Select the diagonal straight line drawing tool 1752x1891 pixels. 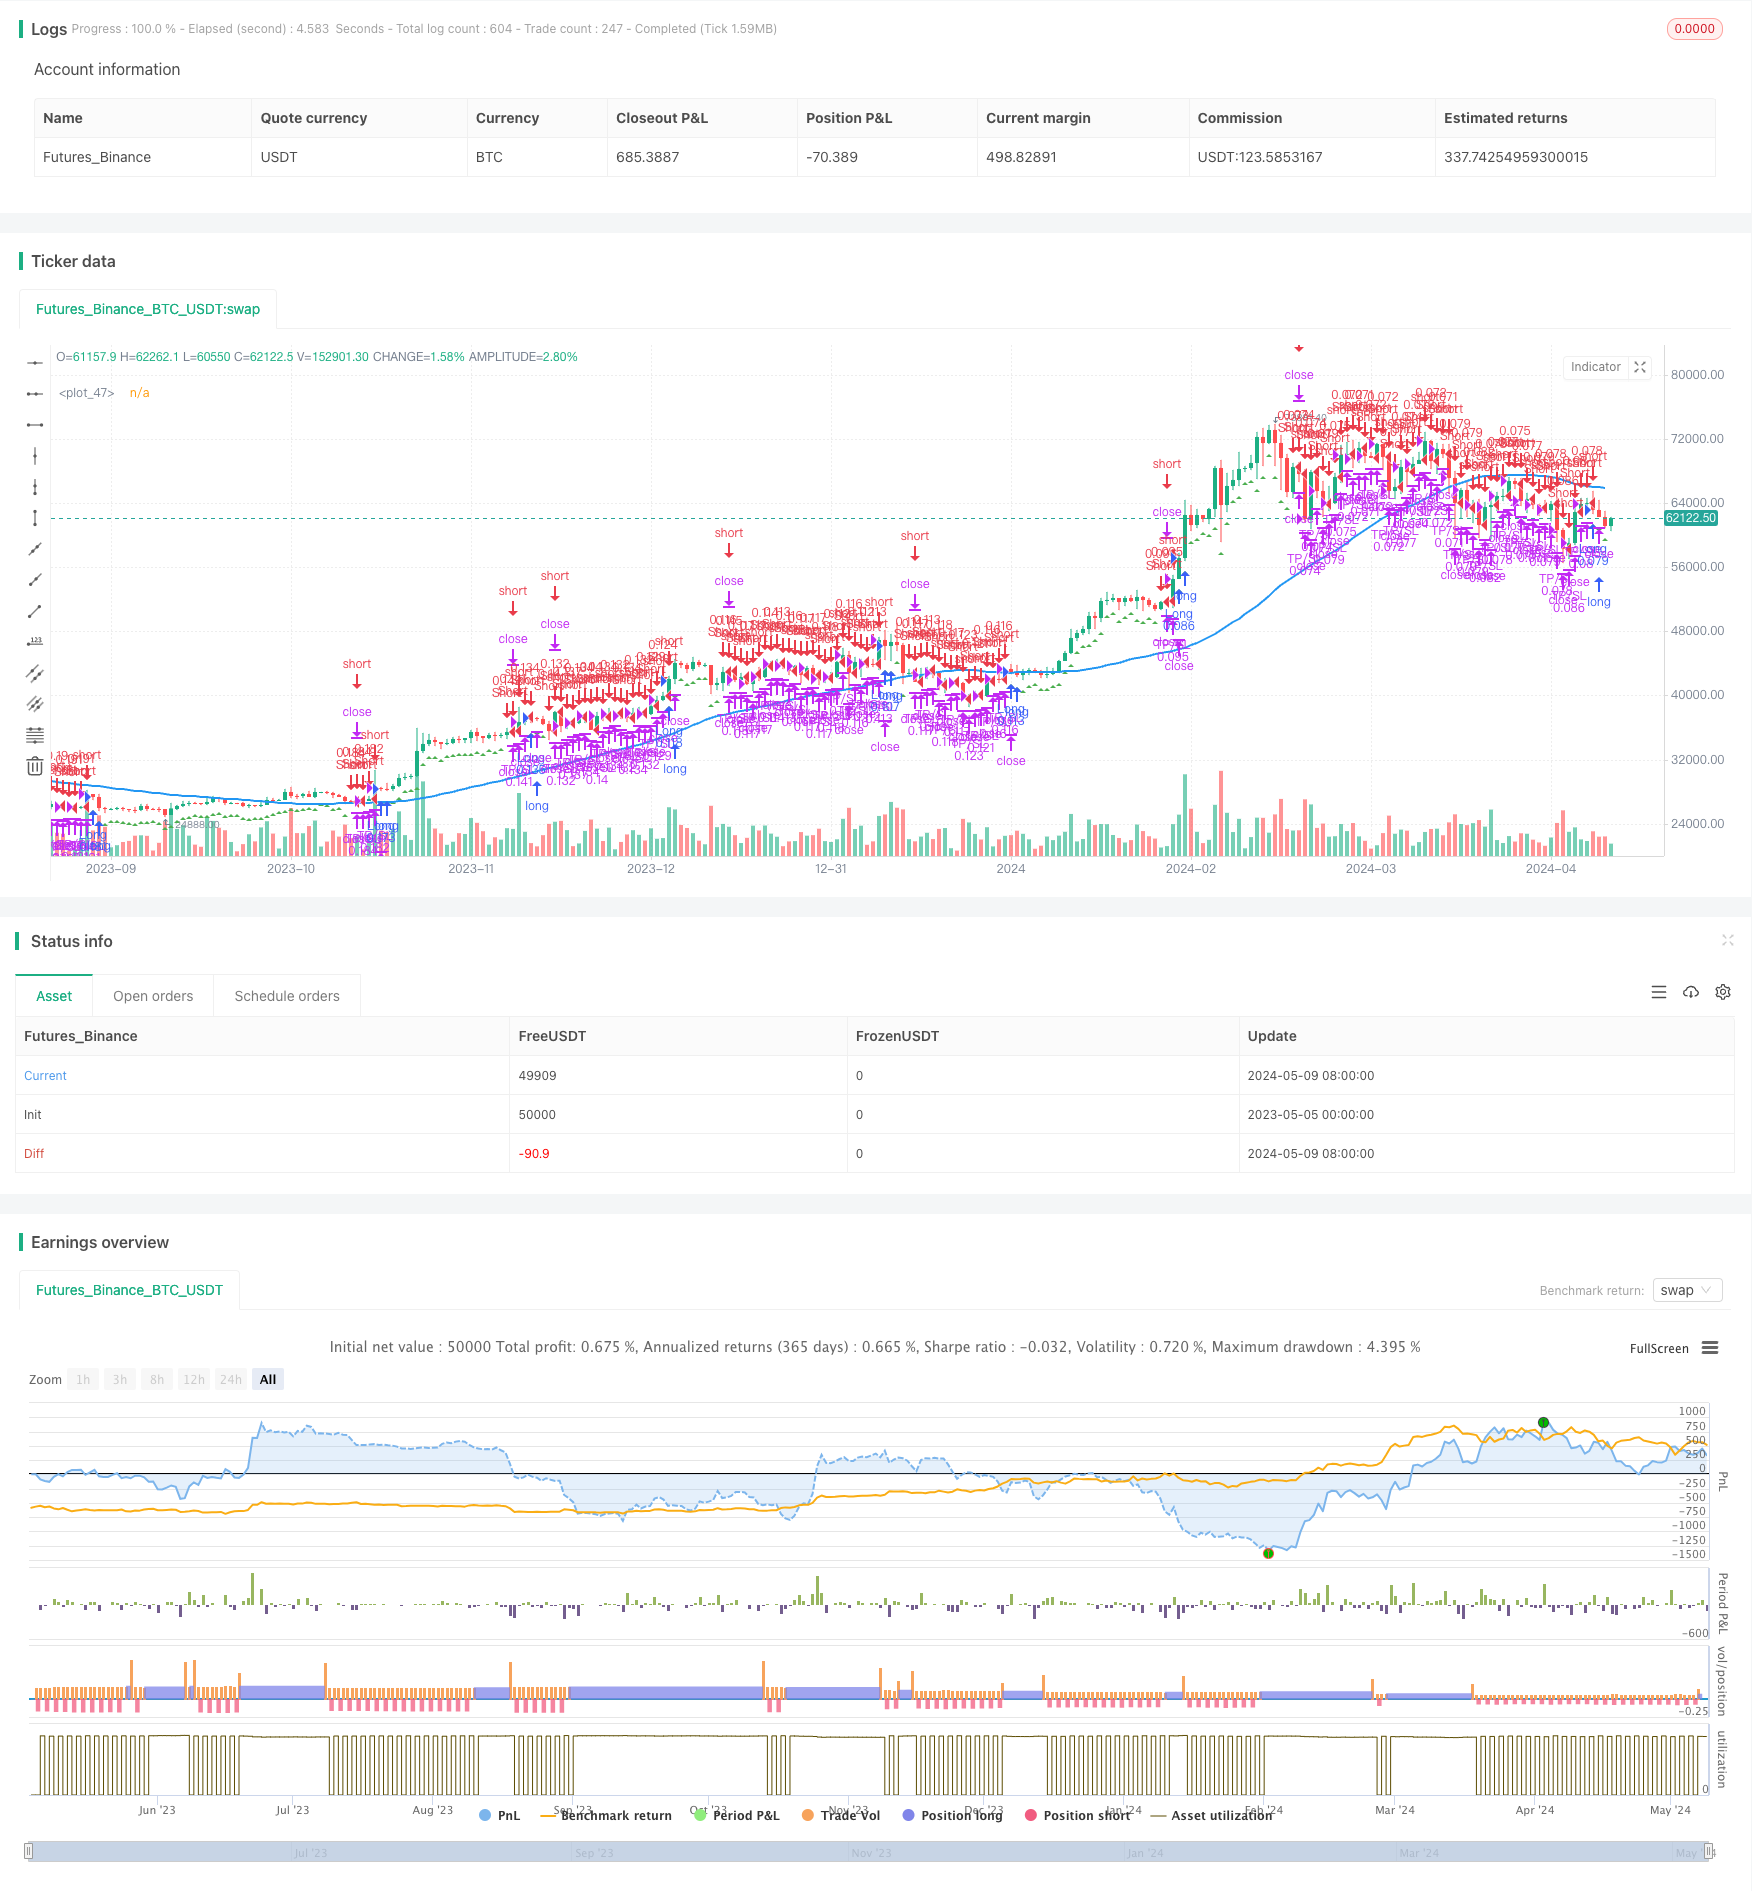pyautogui.click(x=35, y=549)
